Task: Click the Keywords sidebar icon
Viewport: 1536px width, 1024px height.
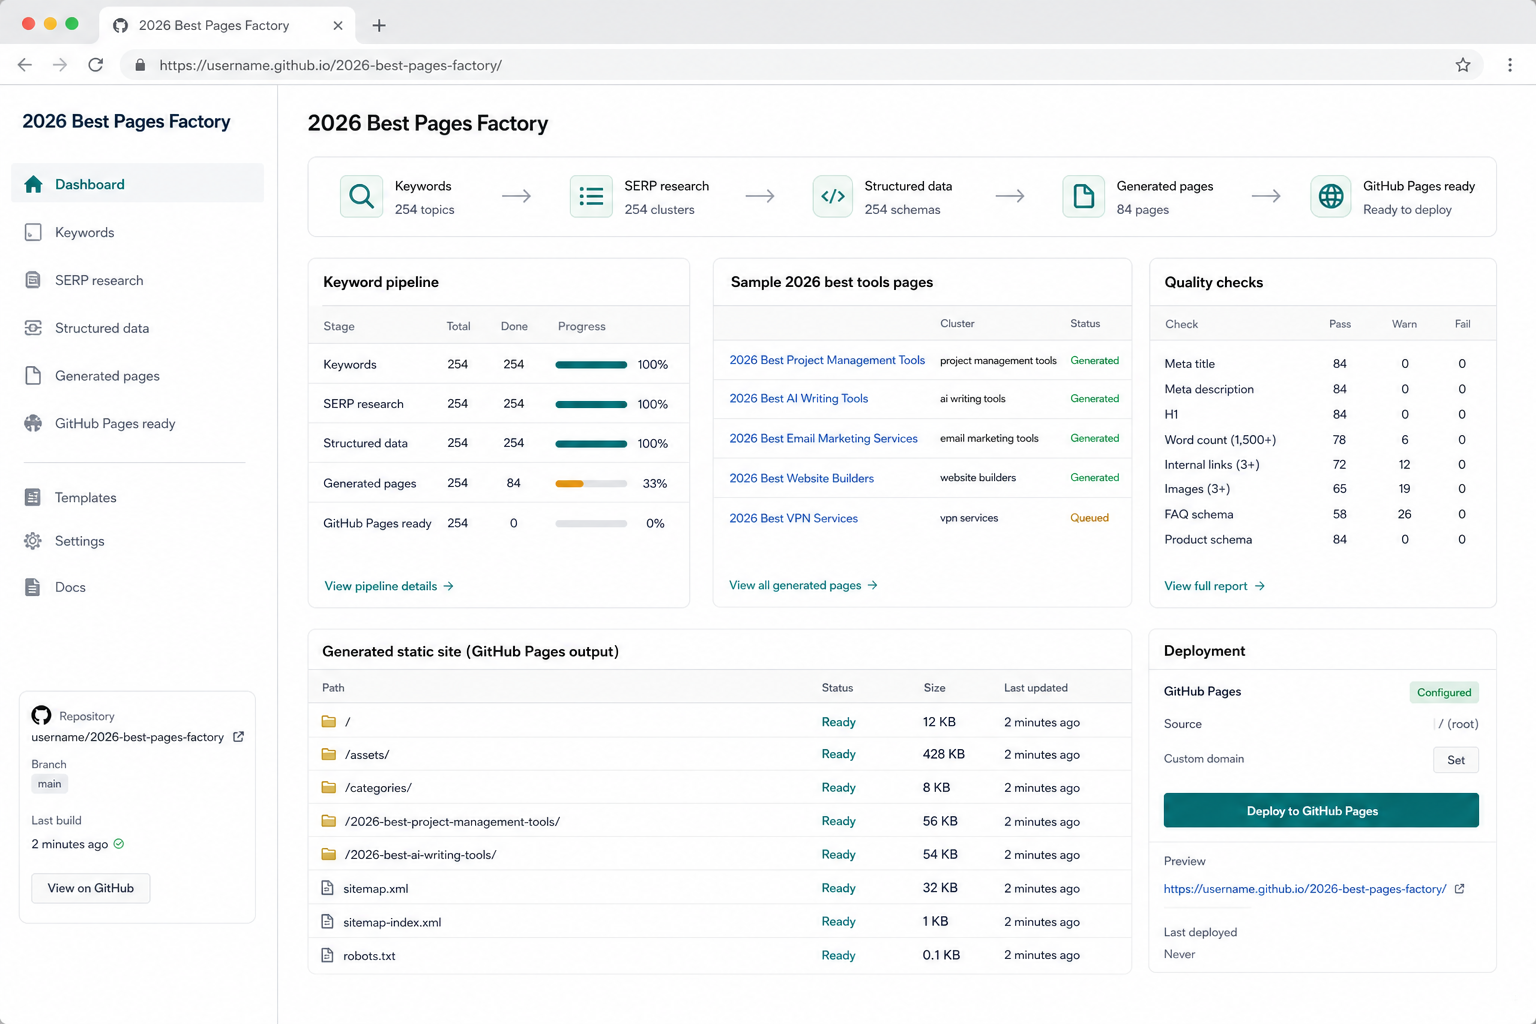Action: [x=33, y=232]
